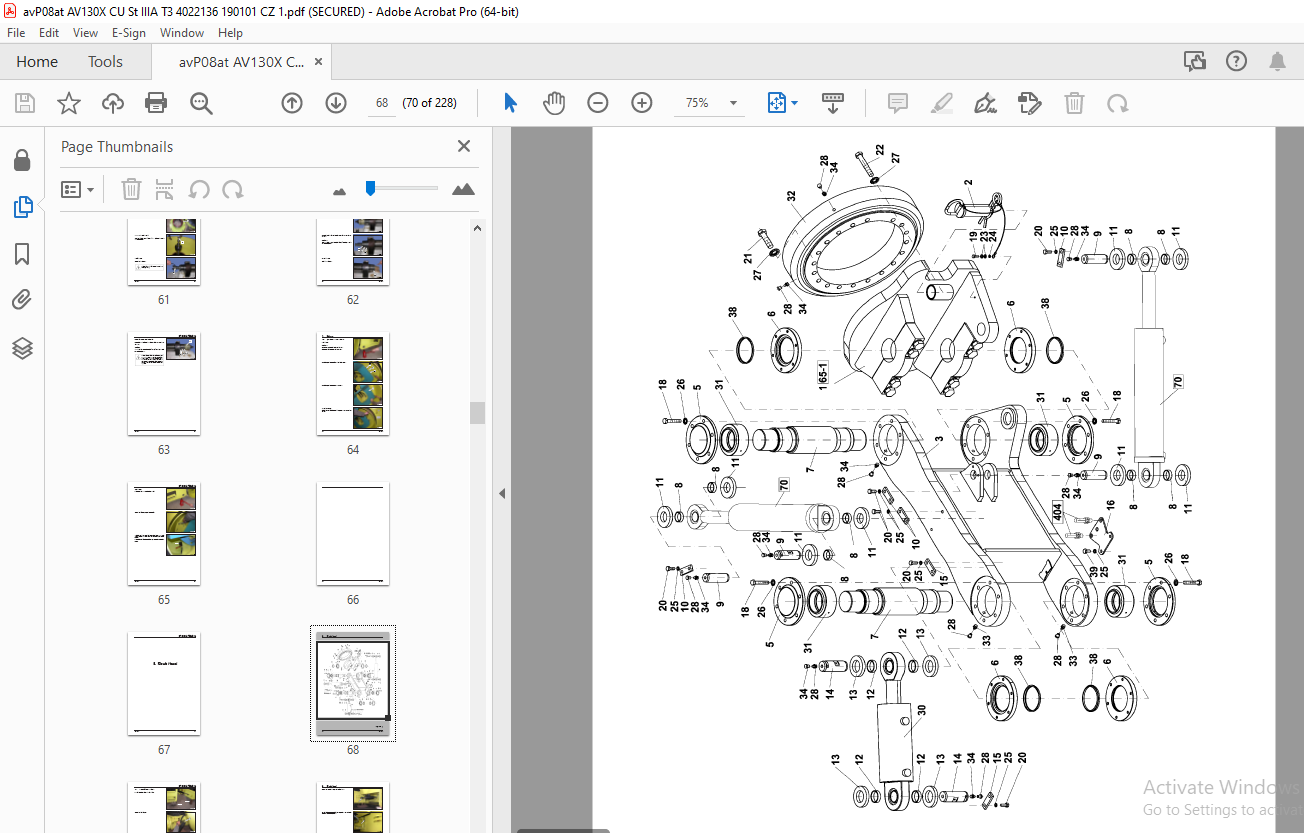The width and height of the screenshot is (1304, 833).
Task: Open thumbnails options dropdown menu
Action: (x=77, y=189)
